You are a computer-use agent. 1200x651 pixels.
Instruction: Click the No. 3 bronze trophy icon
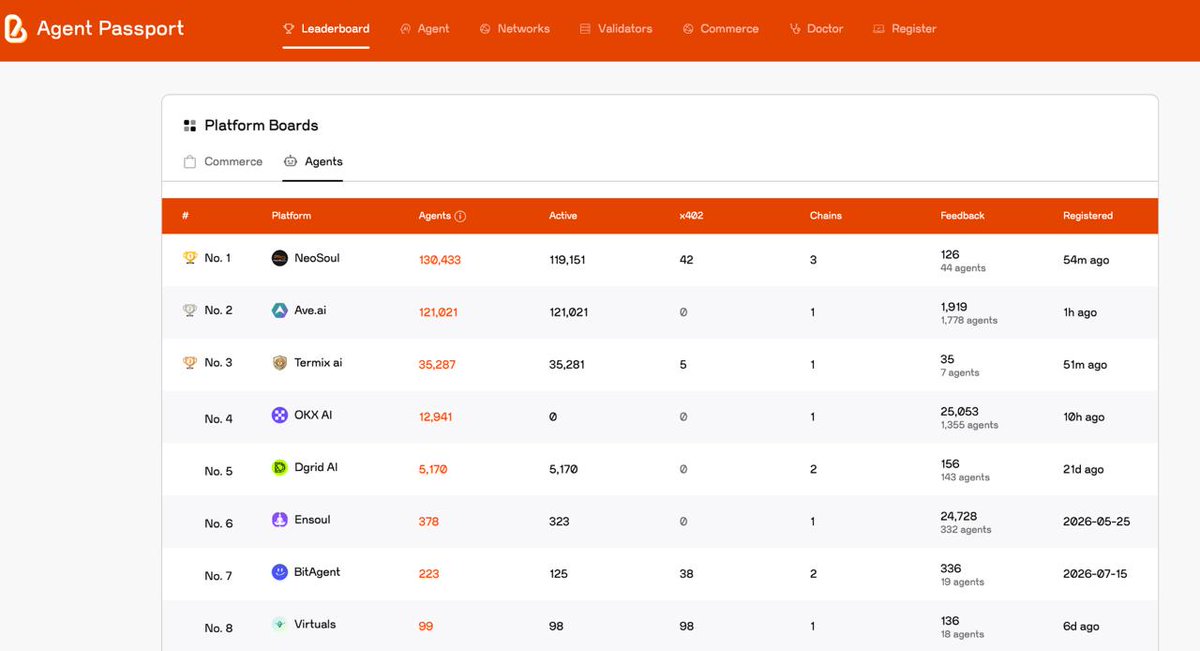tap(190, 363)
